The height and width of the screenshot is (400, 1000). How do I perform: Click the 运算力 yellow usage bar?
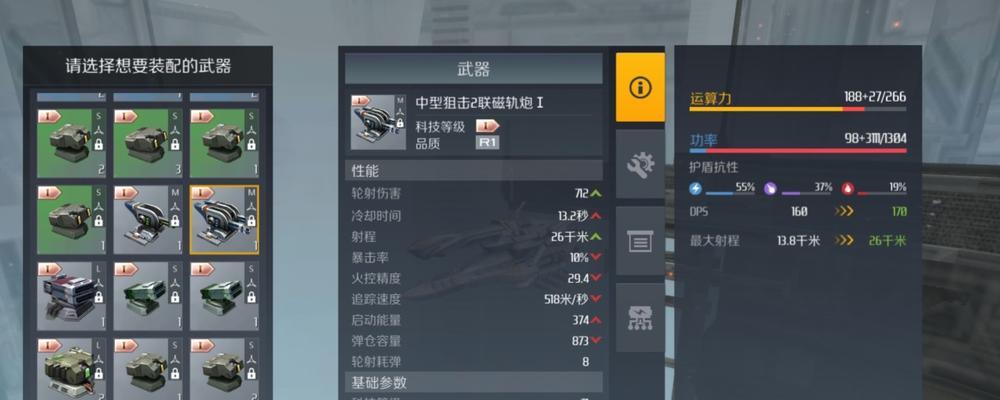[x=797, y=109]
